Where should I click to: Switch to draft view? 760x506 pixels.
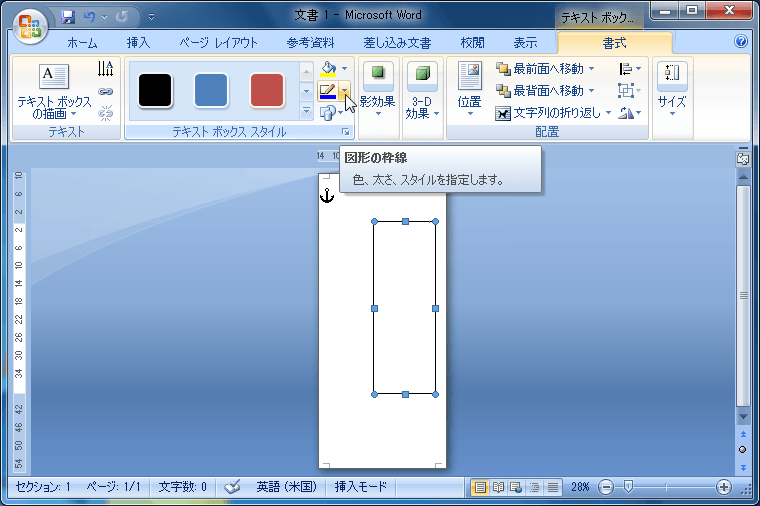(553, 487)
